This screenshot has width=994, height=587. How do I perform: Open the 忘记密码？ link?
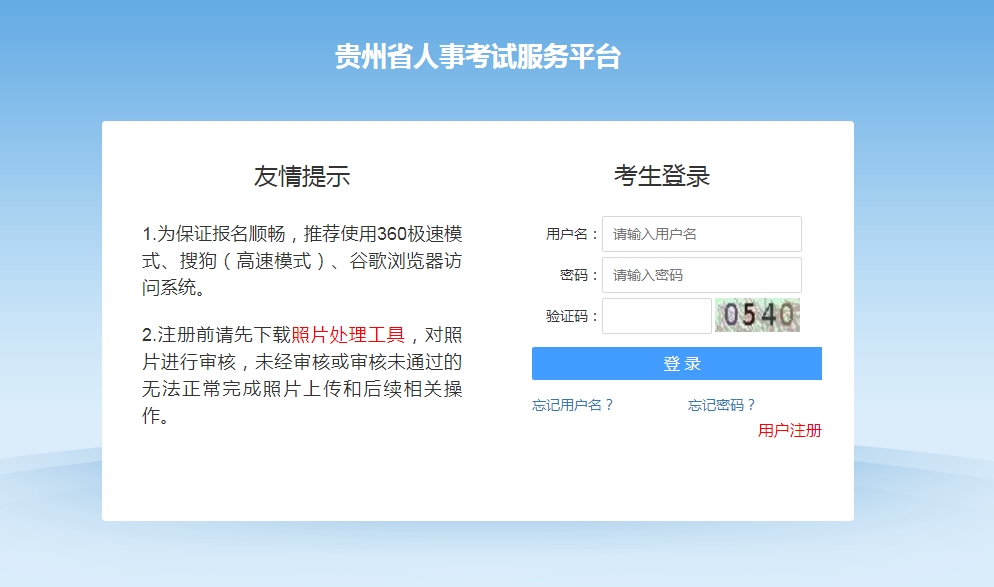point(722,405)
